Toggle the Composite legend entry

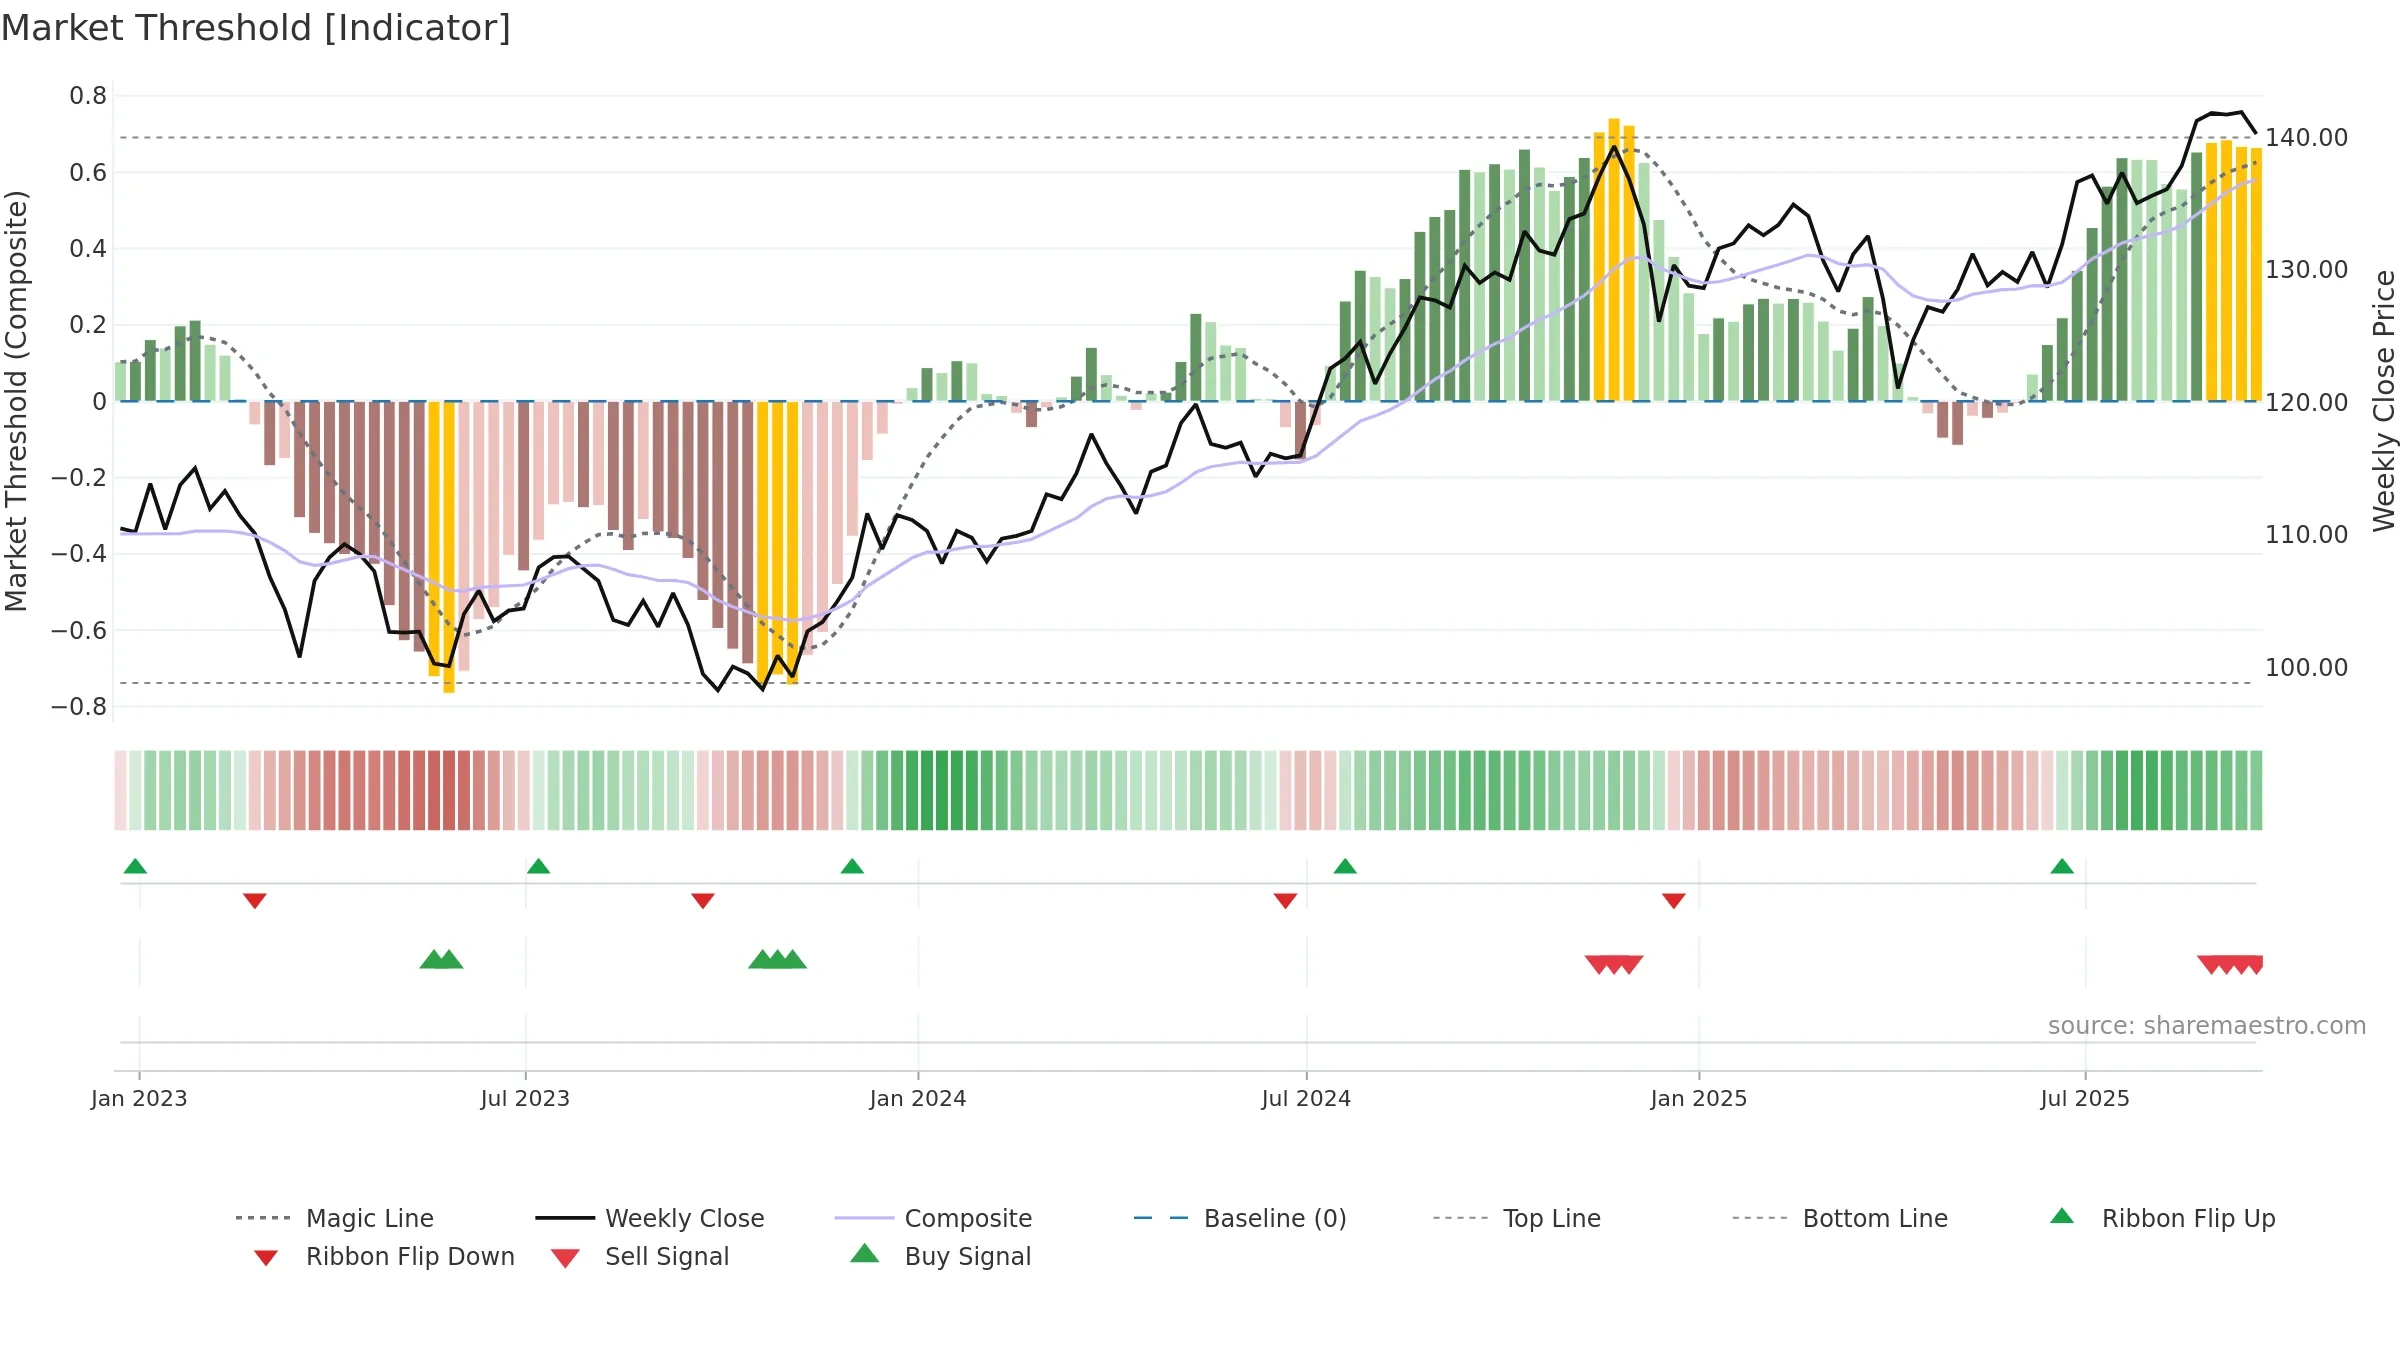(933, 1218)
